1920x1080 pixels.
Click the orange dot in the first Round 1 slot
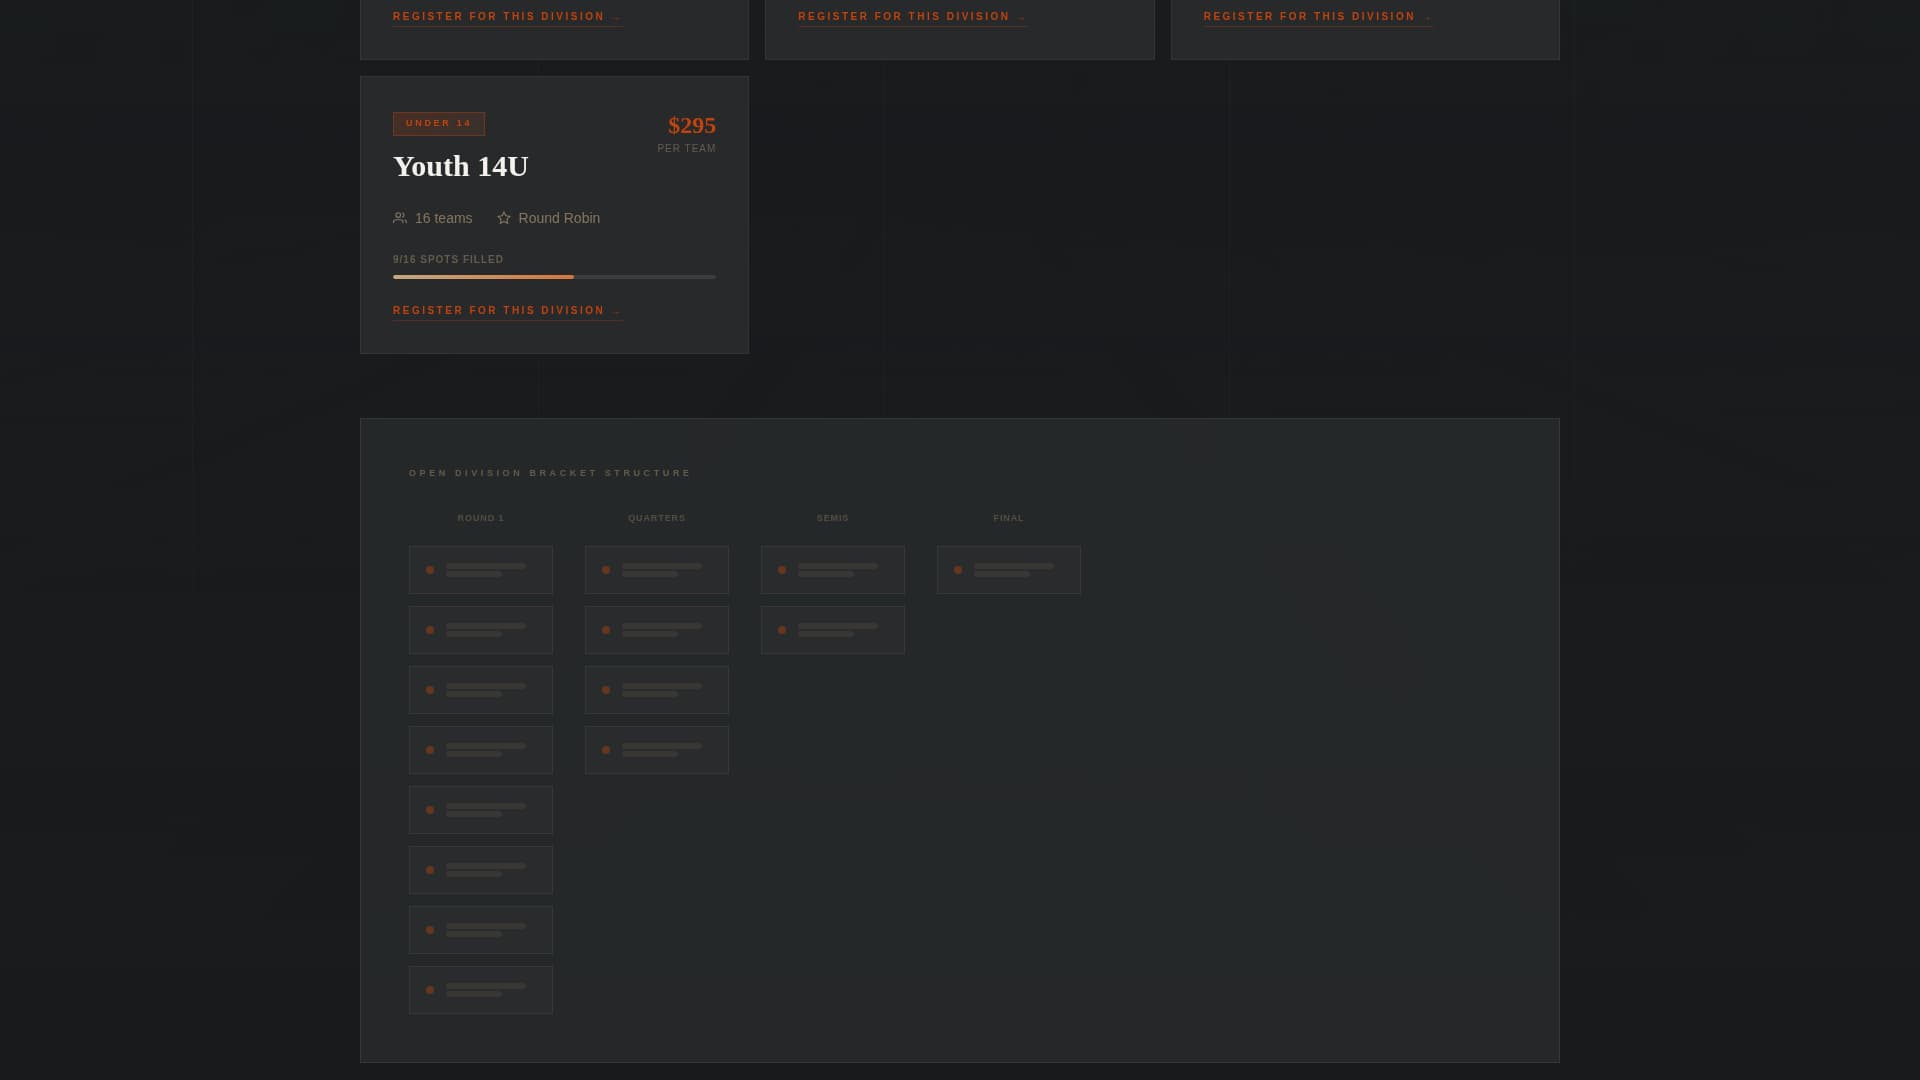[x=430, y=570]
